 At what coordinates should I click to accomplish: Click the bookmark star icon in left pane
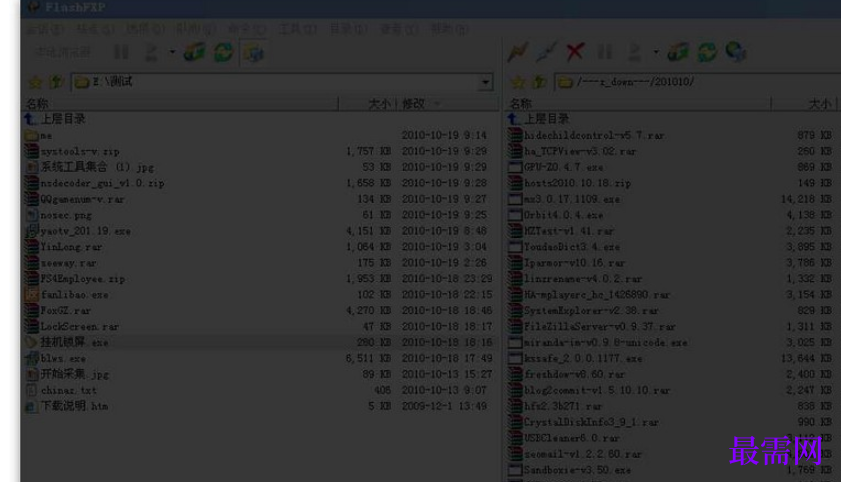(x=35, y=82)
